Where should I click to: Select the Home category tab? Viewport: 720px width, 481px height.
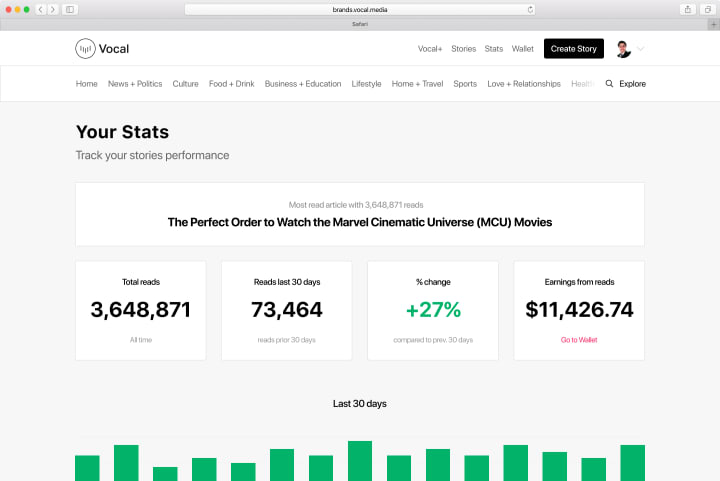pyautogui.click(x=86, y=84)
